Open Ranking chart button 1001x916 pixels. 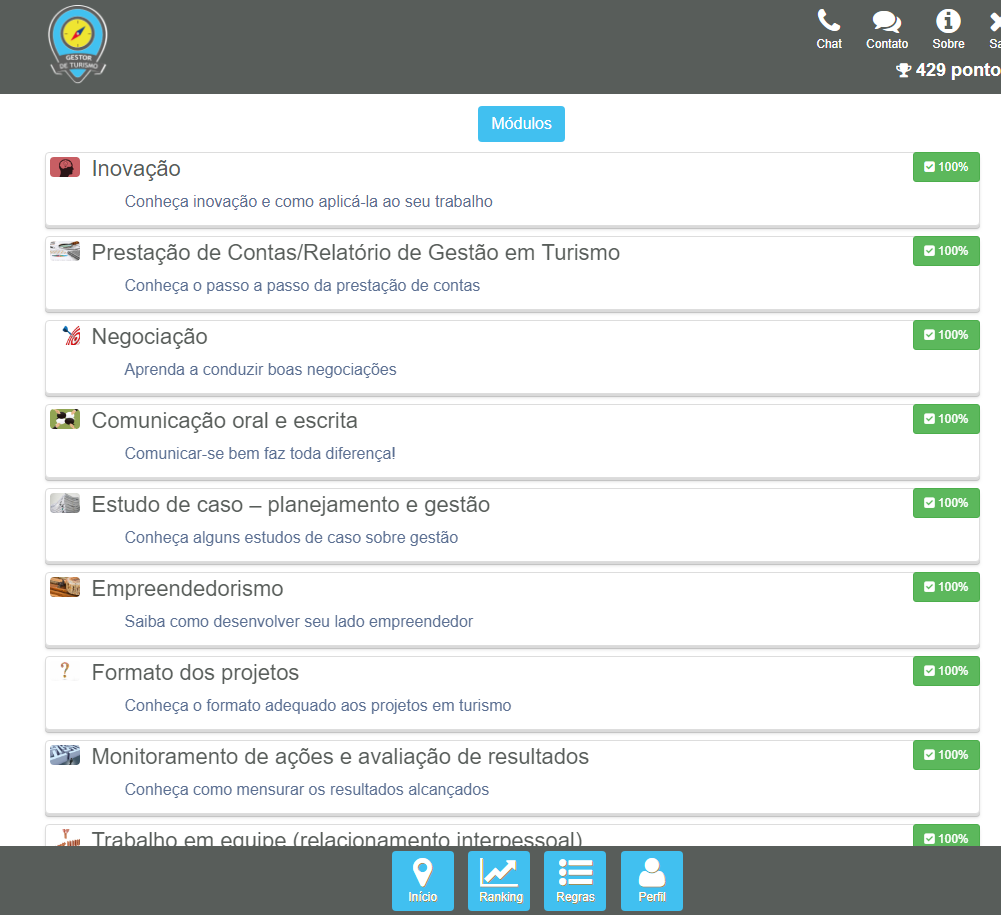499,881
